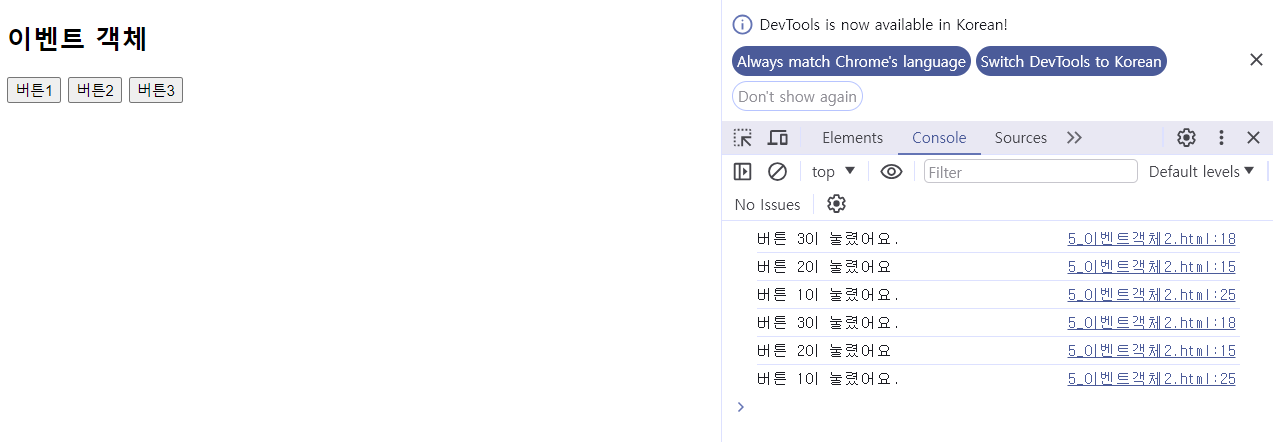Switch to the Sources tab
Image resolution: width=1273 pixels, height=442 pixels.
pos(1020,138)
